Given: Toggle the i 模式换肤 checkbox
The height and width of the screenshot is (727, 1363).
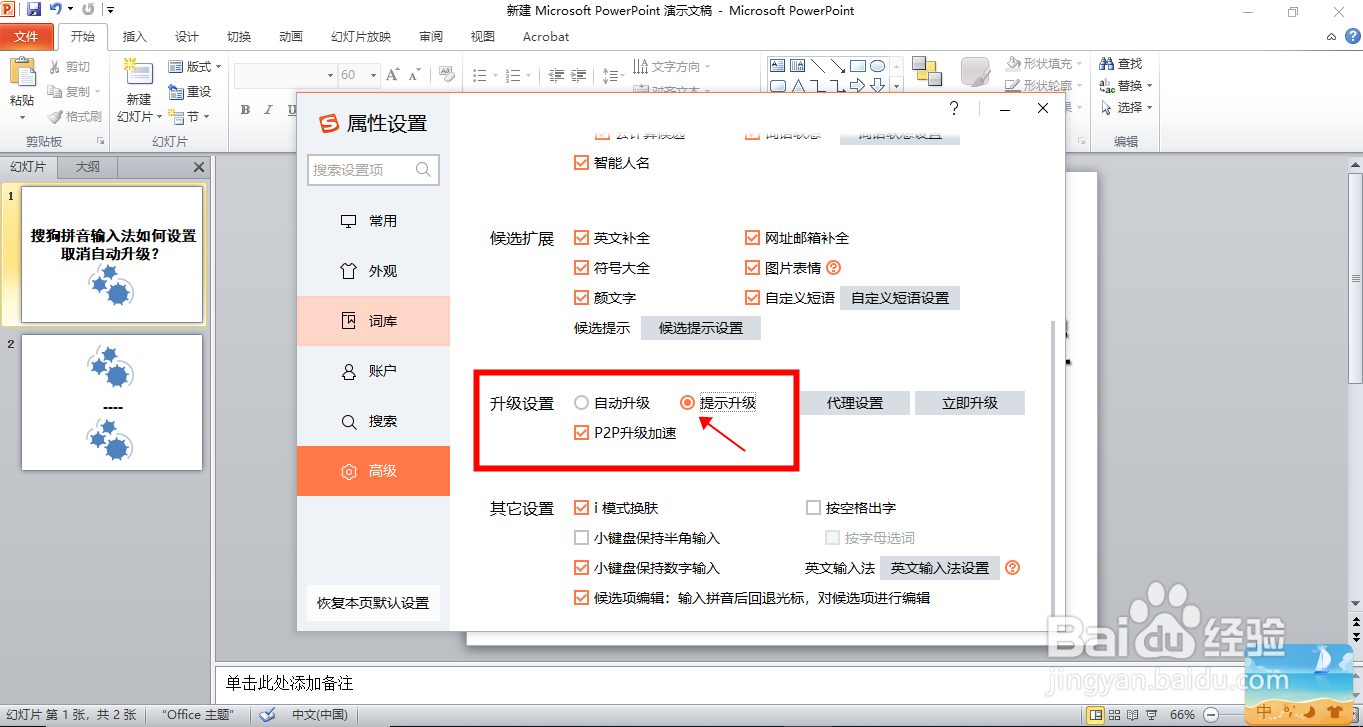Looking at the screenshot, I should pos(581,508).
